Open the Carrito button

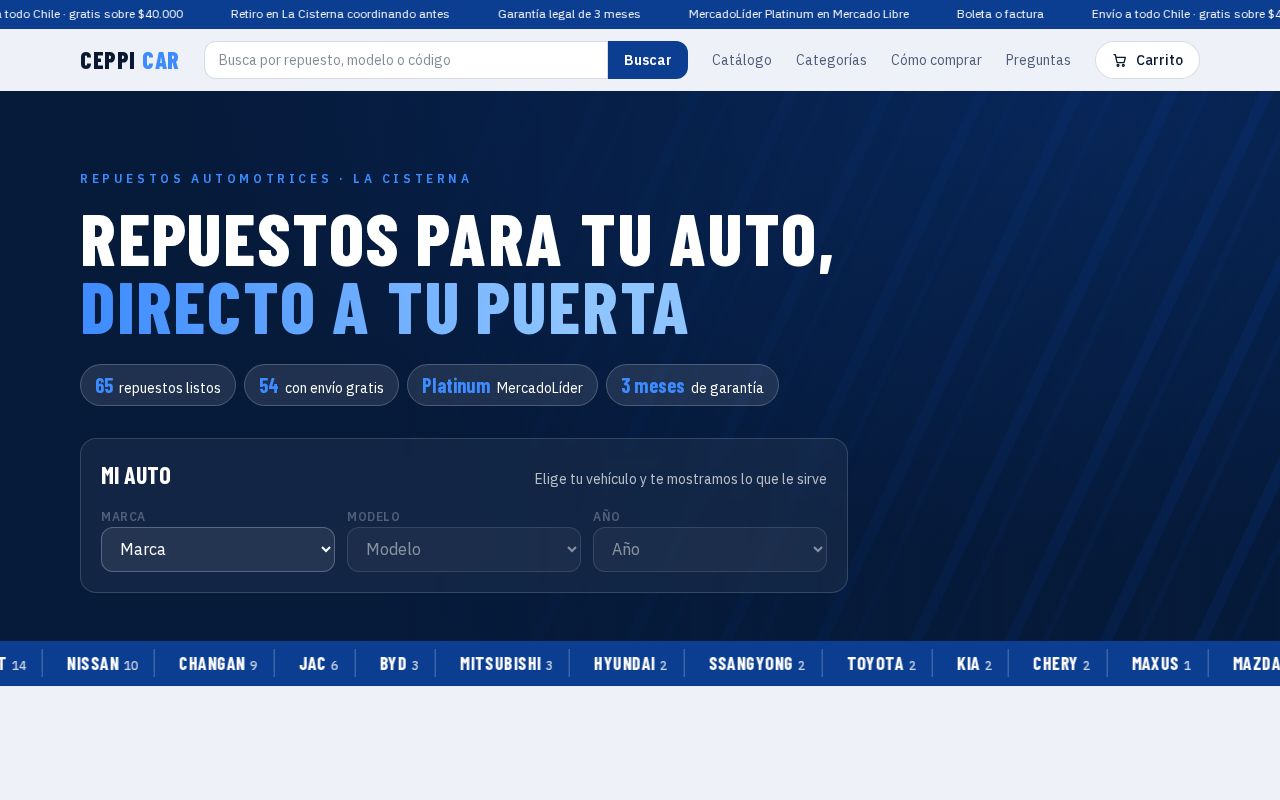pyautogui.click(x=1147, y=60)
